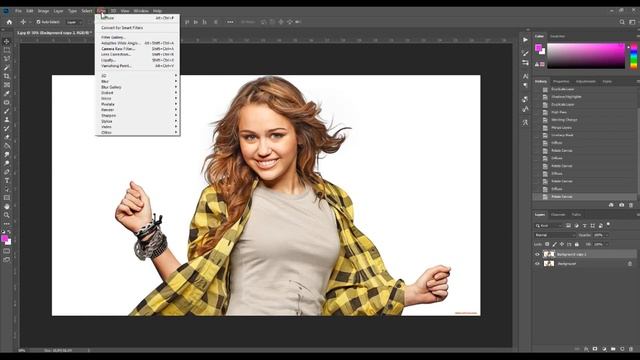Hide the Background copy 2 layer

click(537, 254)
